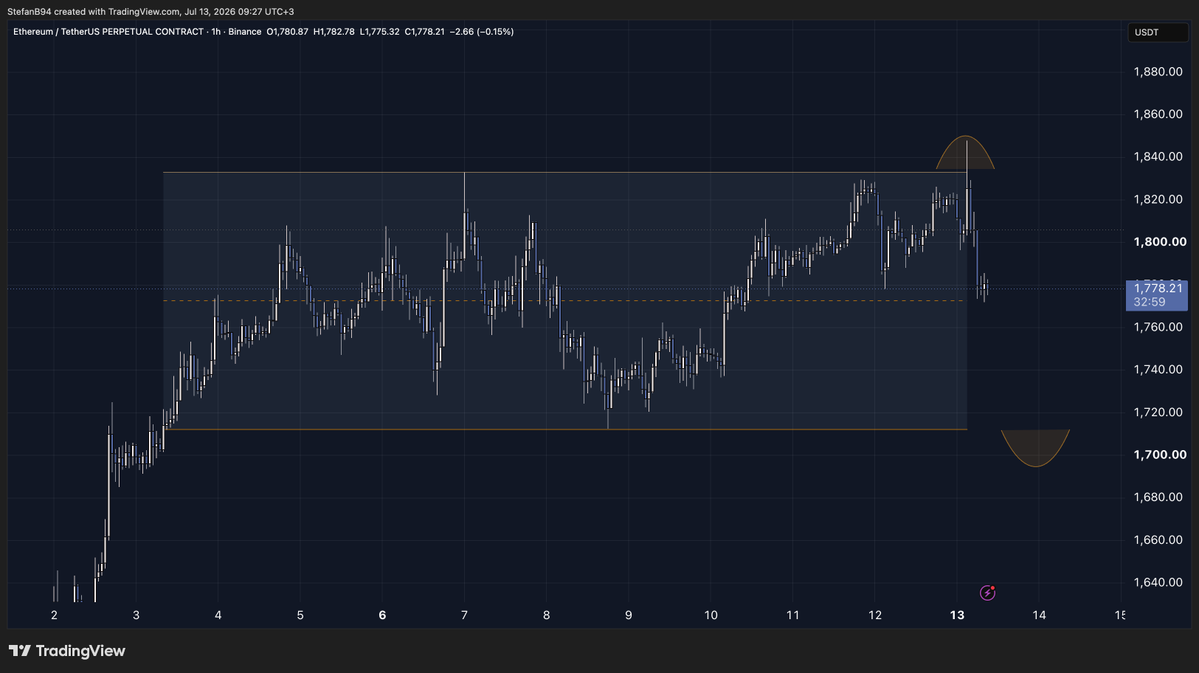1199x673 pixels.
Task: Click the low value L1,775.32
Action: point(379,32)
